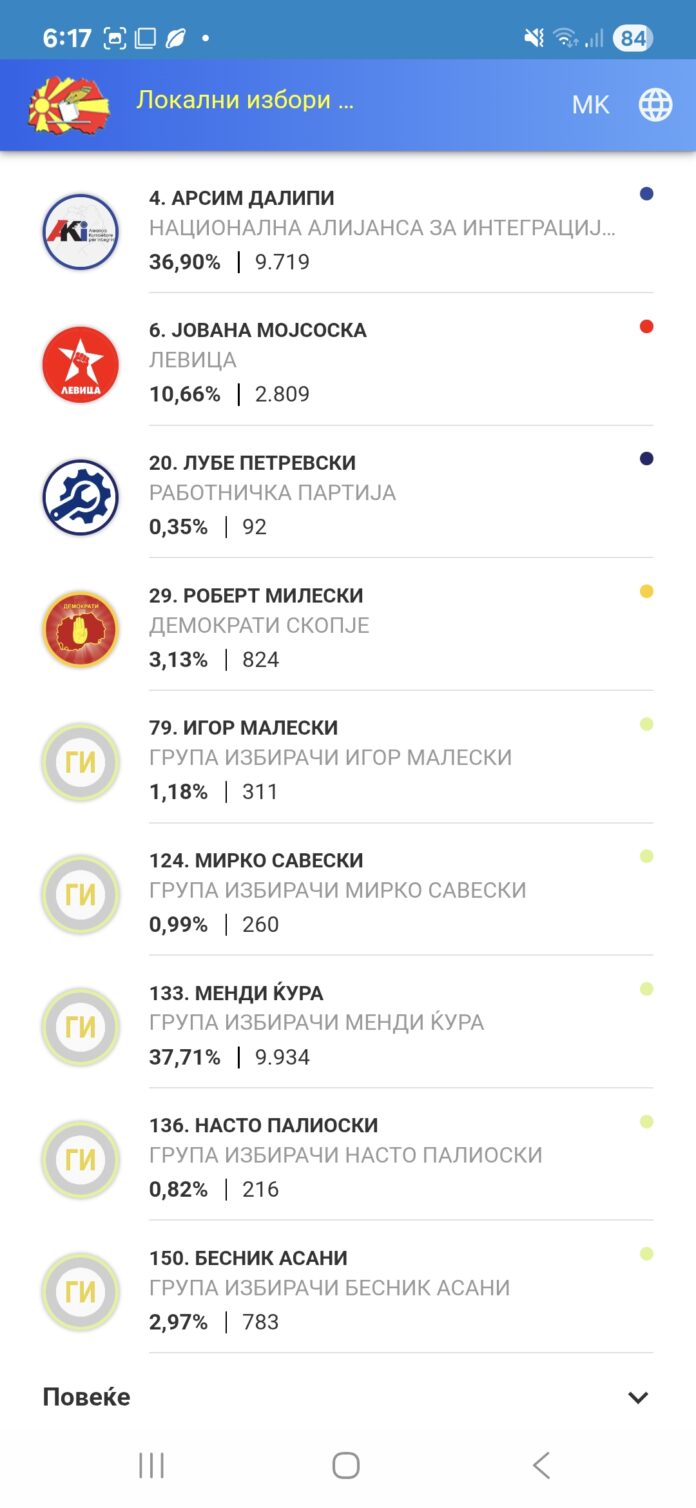Select the ГИ badge for Менди Ќура

(81, 1027)
